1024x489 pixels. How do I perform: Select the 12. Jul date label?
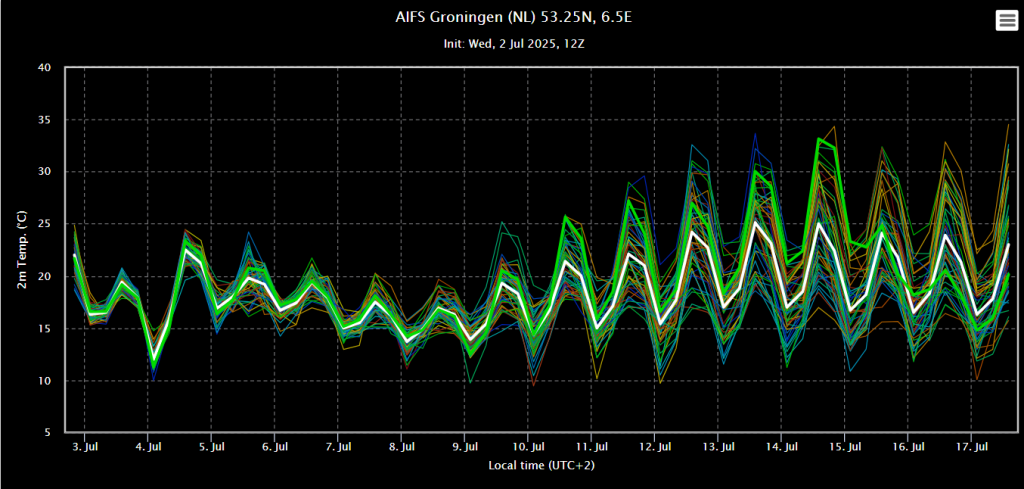click(655, 447)
